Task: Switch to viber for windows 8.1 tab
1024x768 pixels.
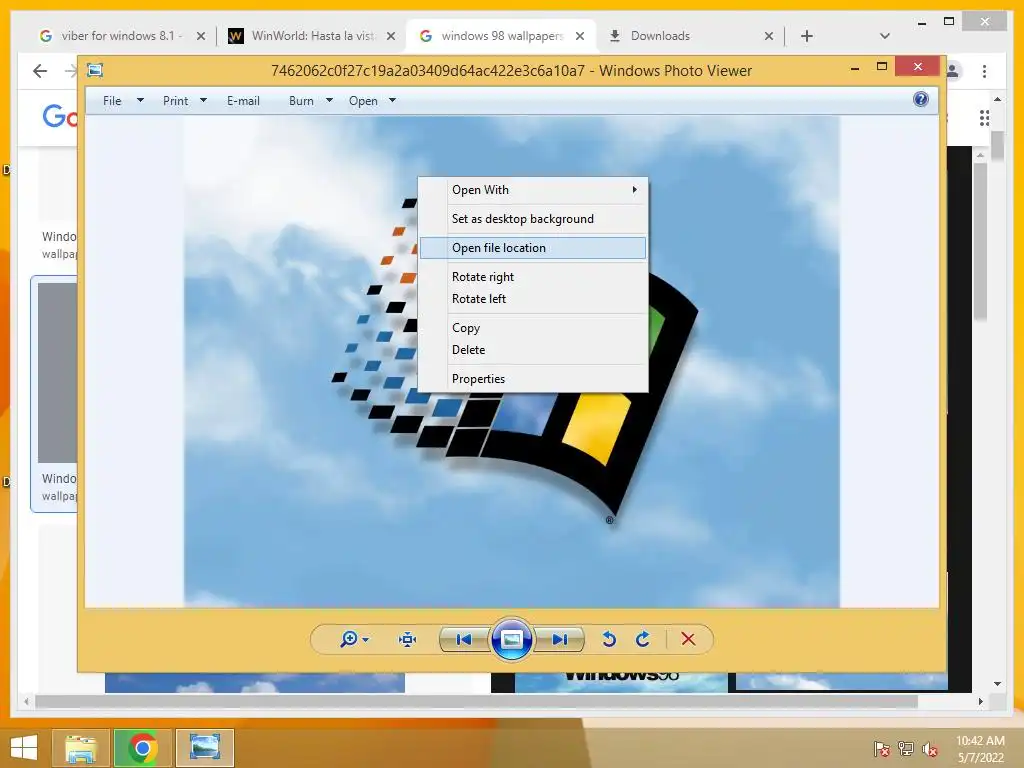Action: [121, 36]
